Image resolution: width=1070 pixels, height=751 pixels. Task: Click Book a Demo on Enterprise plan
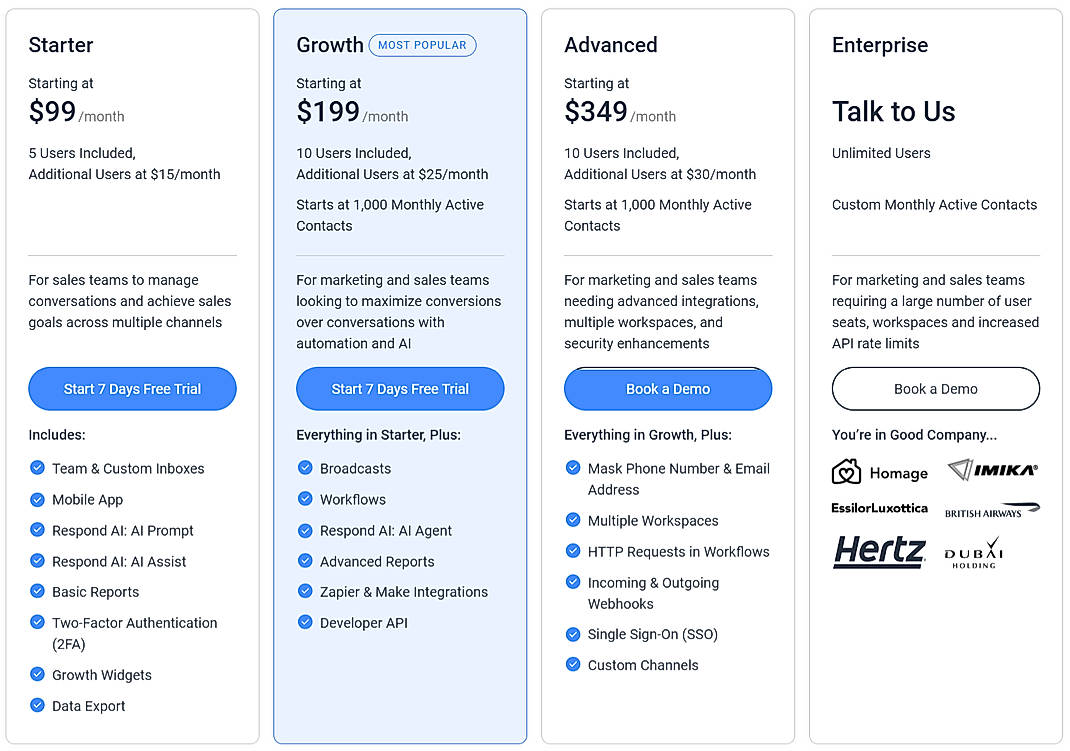click(935, 389)
